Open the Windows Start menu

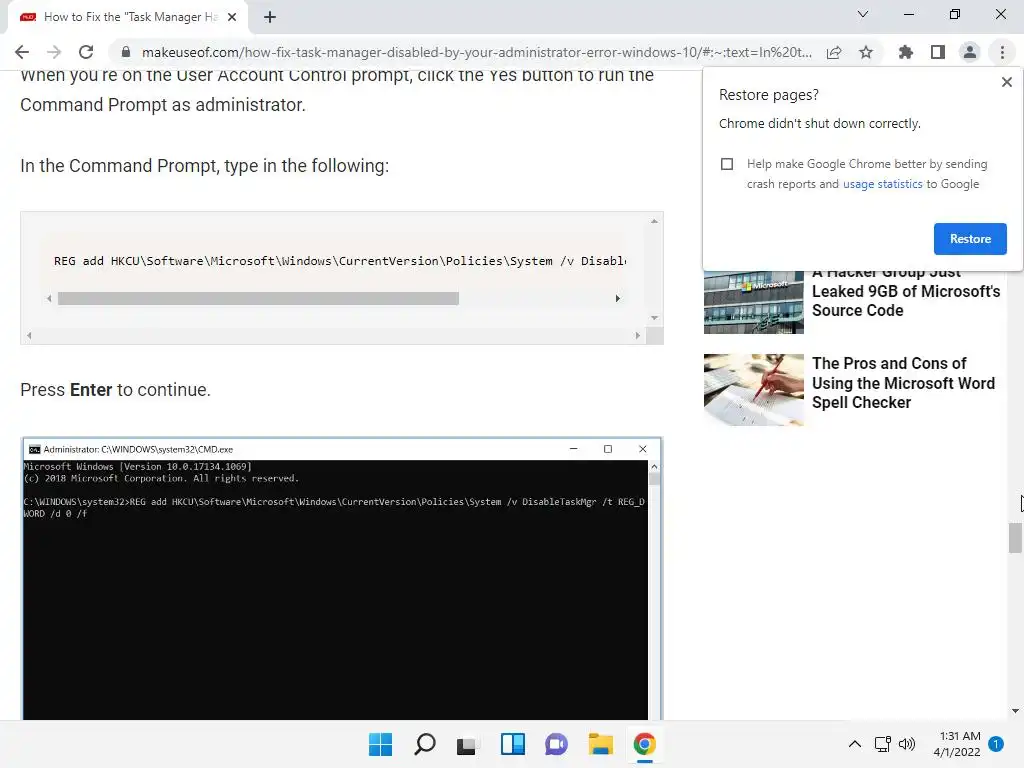click(x=380, y=744)
